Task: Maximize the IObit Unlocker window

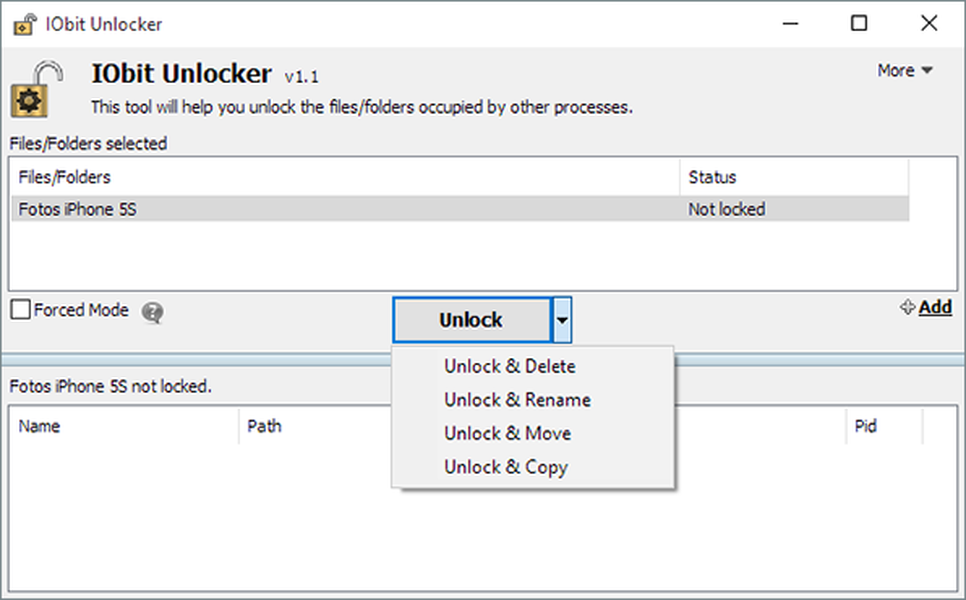Action: [859, 24]
